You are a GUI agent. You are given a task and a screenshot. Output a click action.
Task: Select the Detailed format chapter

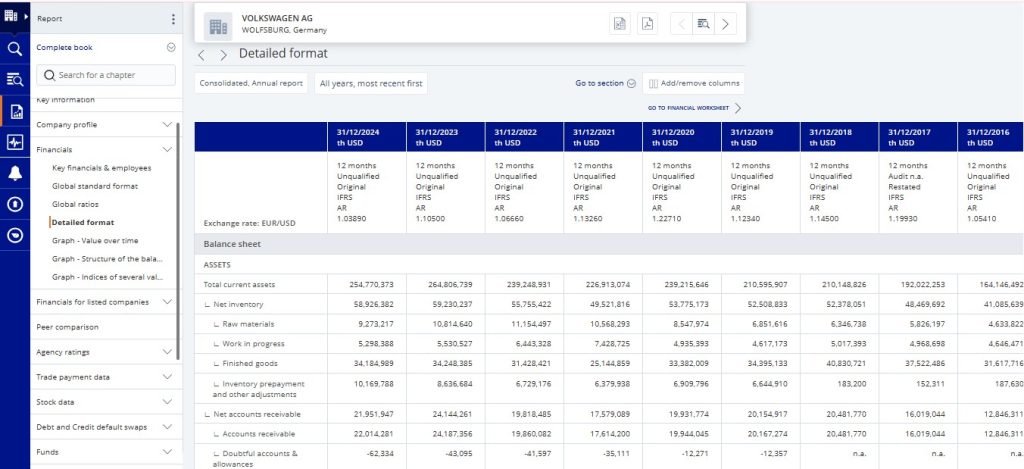click(x=83, y=223)
